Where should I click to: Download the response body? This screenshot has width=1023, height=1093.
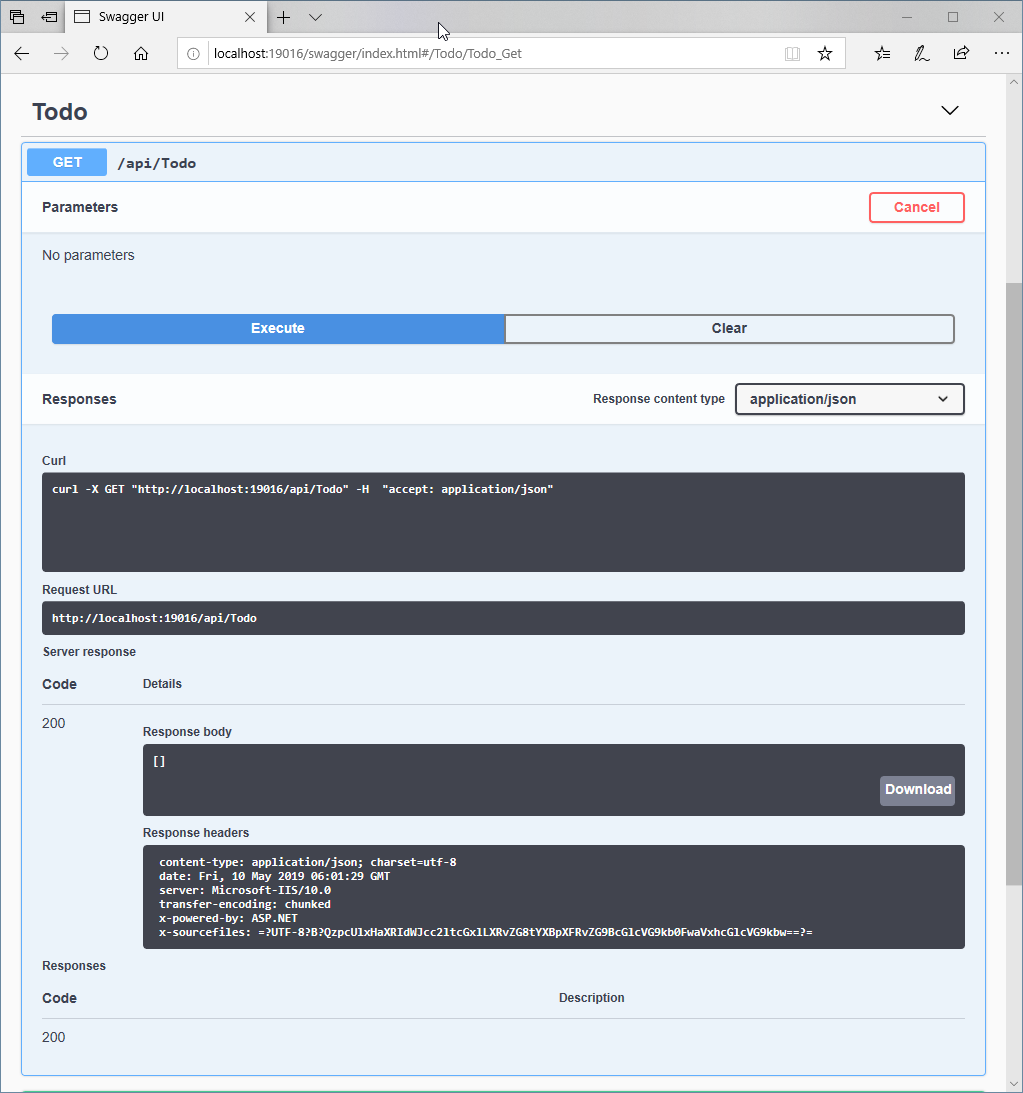point(917,790)
